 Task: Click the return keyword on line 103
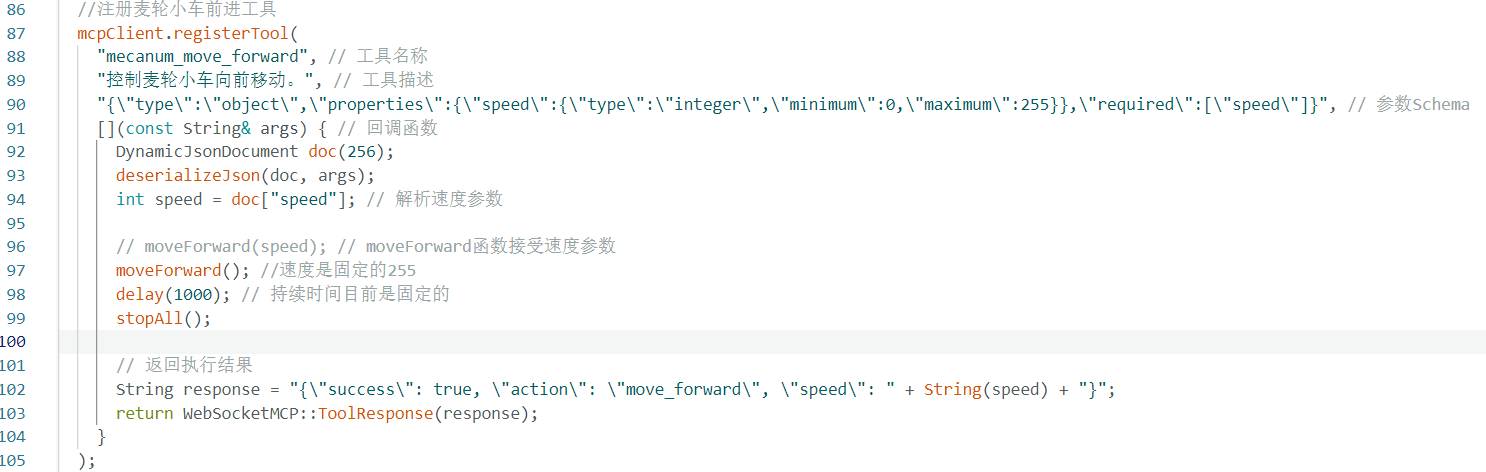[145, 414]
